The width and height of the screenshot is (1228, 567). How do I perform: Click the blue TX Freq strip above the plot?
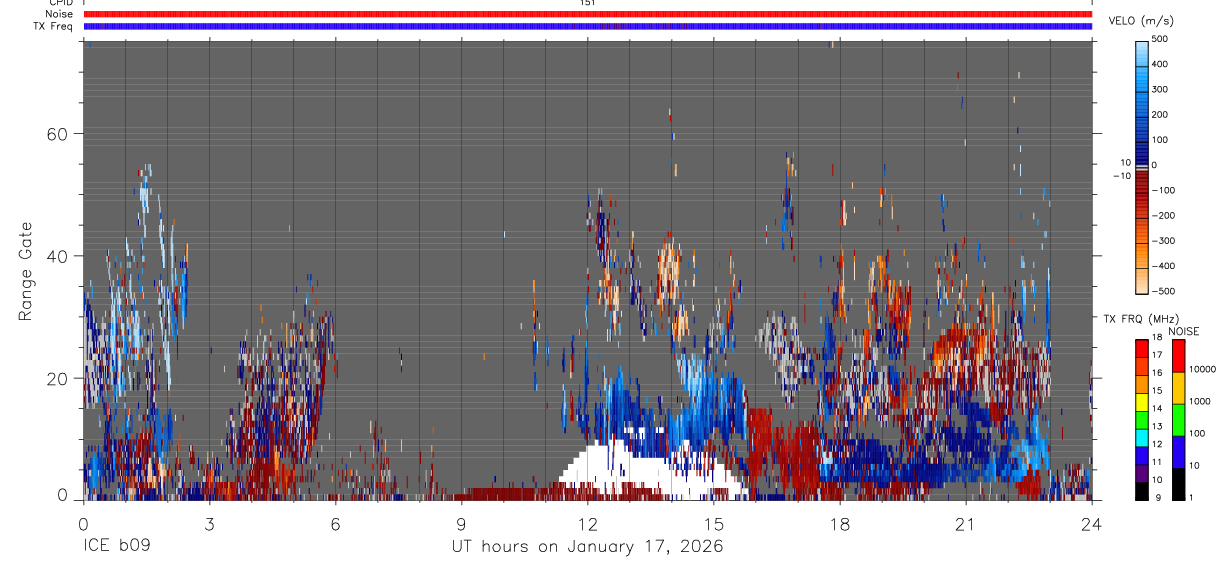[587, 26]
